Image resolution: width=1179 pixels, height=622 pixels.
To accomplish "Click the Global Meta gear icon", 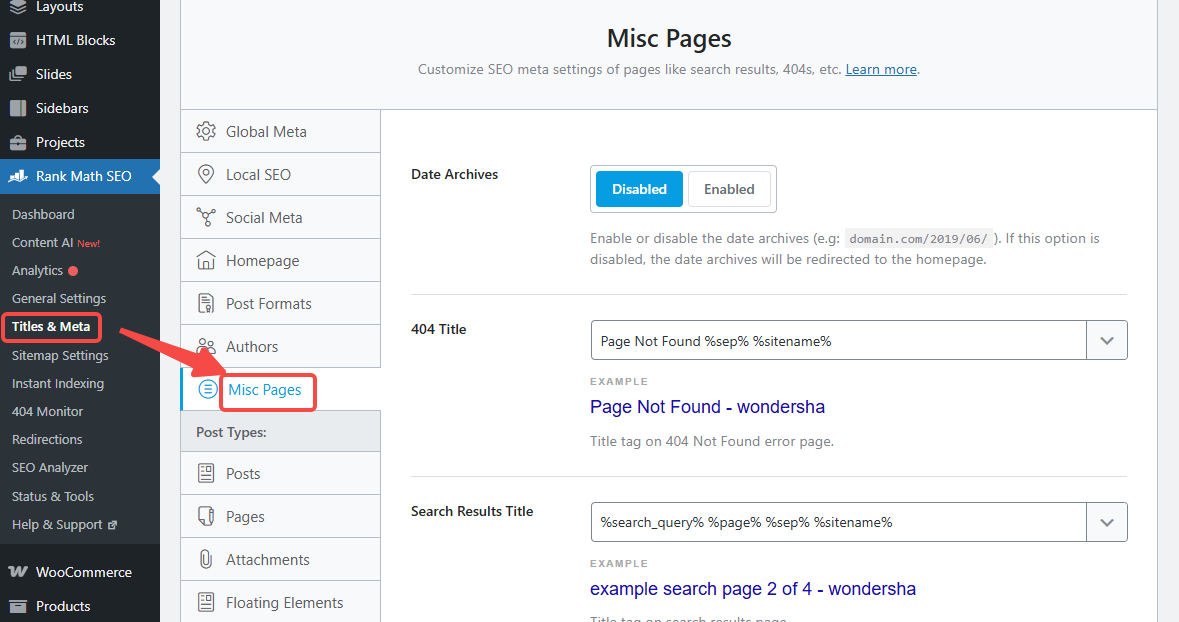I will [x=206, y=132].
